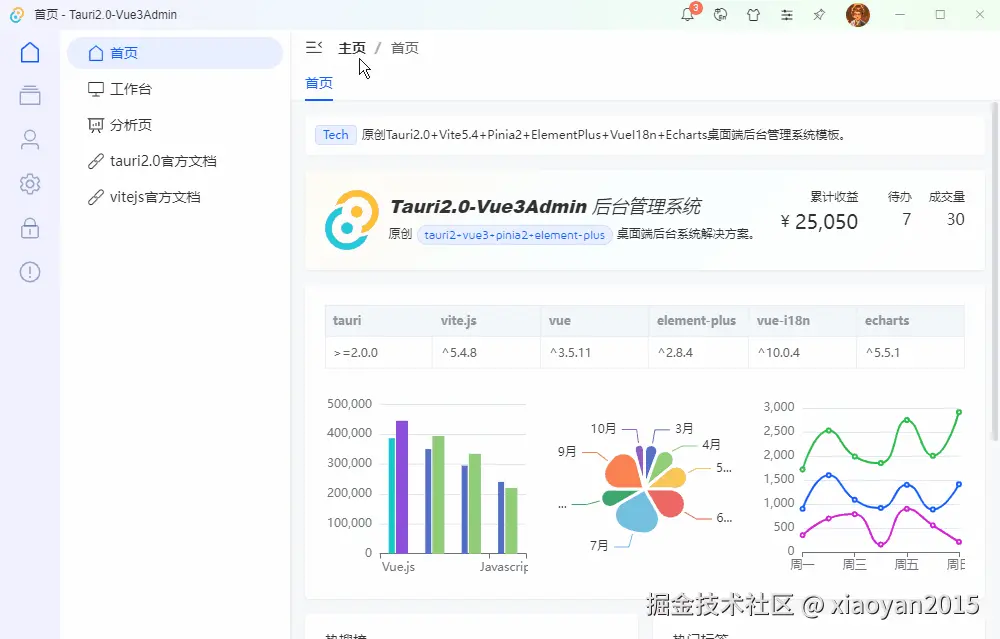Click the 周五 axis label in line chart
The height and width of the screenshot is (639, 1000).
click(x=906, y=564)
